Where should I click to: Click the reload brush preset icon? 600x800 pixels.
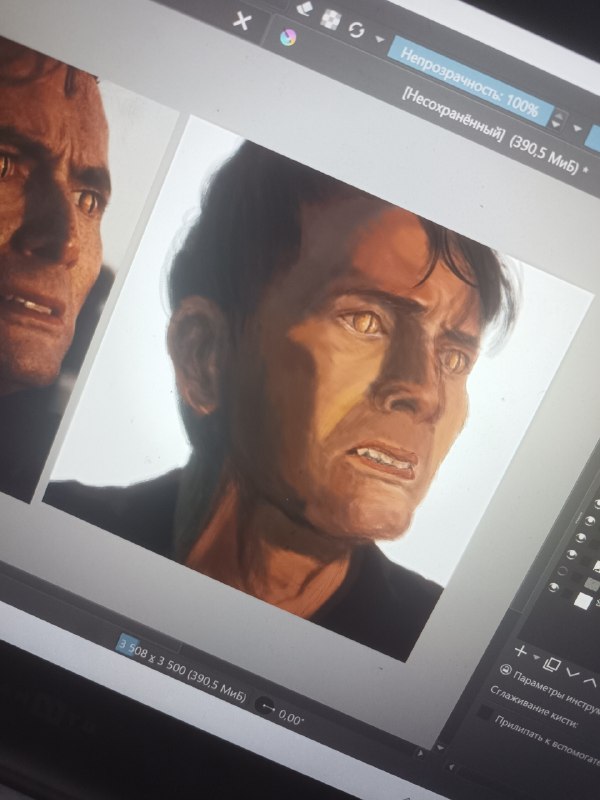point(357,29)
